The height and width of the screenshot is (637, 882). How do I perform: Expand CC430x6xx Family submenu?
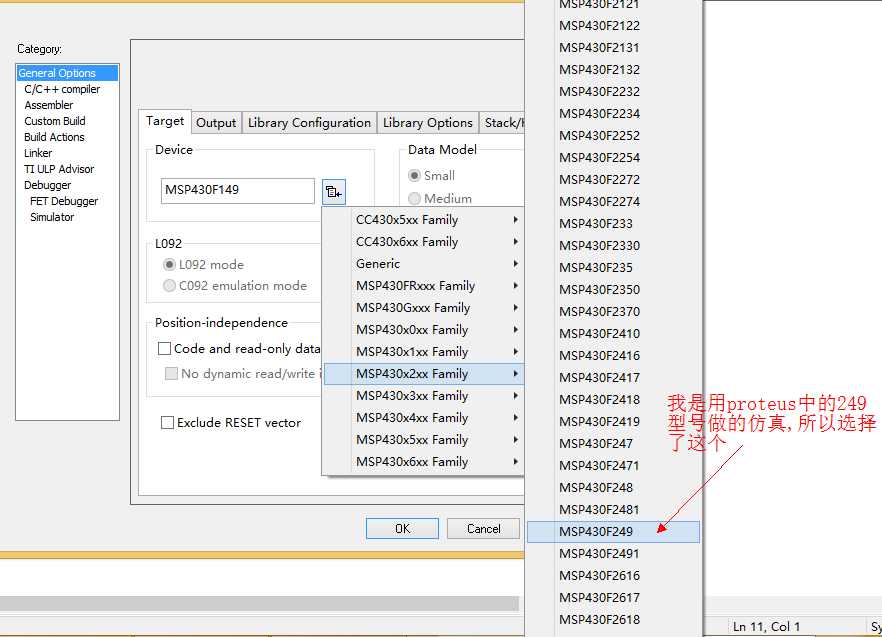click(x=424, y=241)
